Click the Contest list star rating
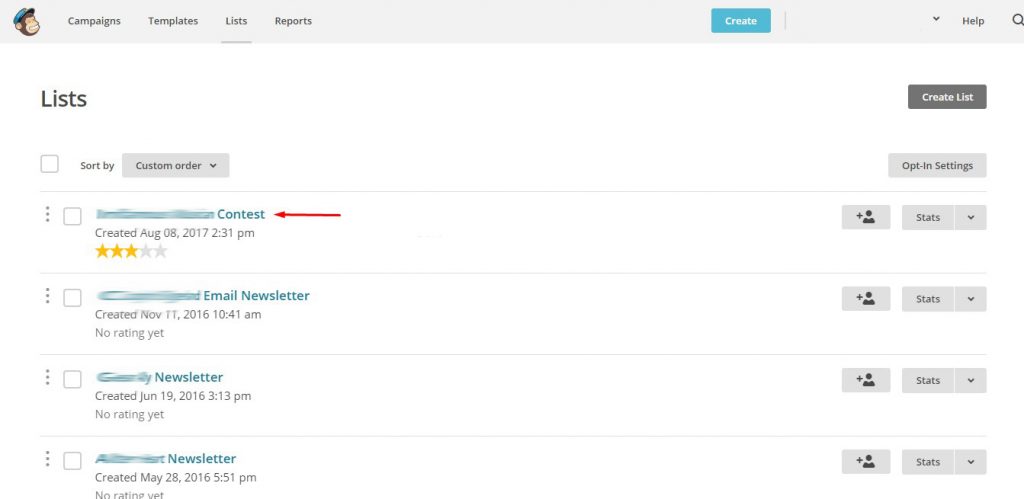Viewport: 1024px width, 499px height. click(131, 251)
